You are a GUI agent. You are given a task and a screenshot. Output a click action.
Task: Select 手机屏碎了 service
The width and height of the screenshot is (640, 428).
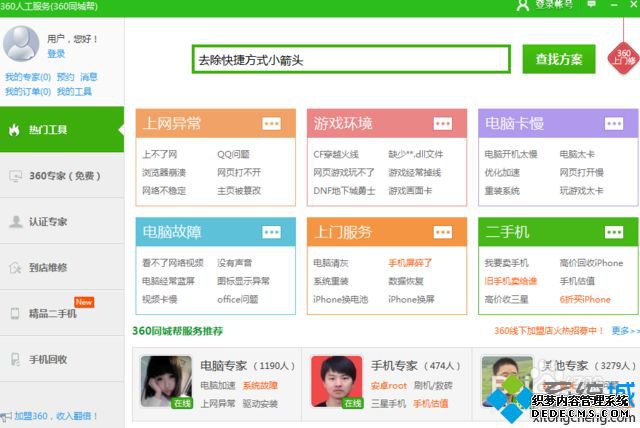point(410,263)
